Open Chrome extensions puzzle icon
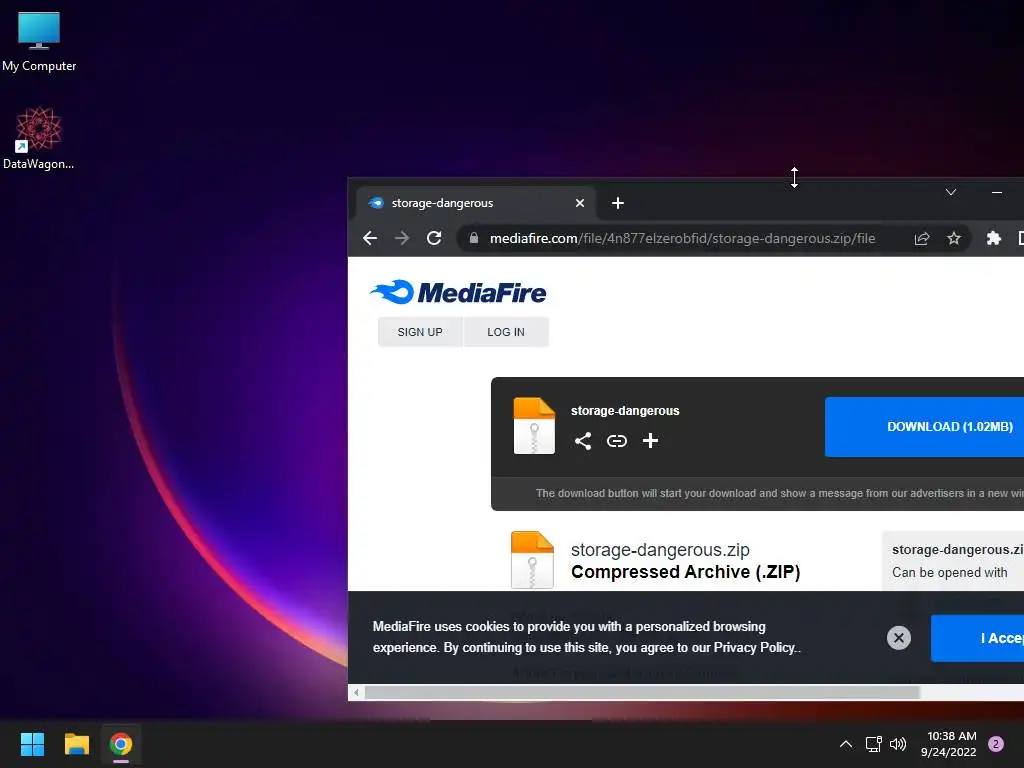1024x768 pixels. [994, 238]
